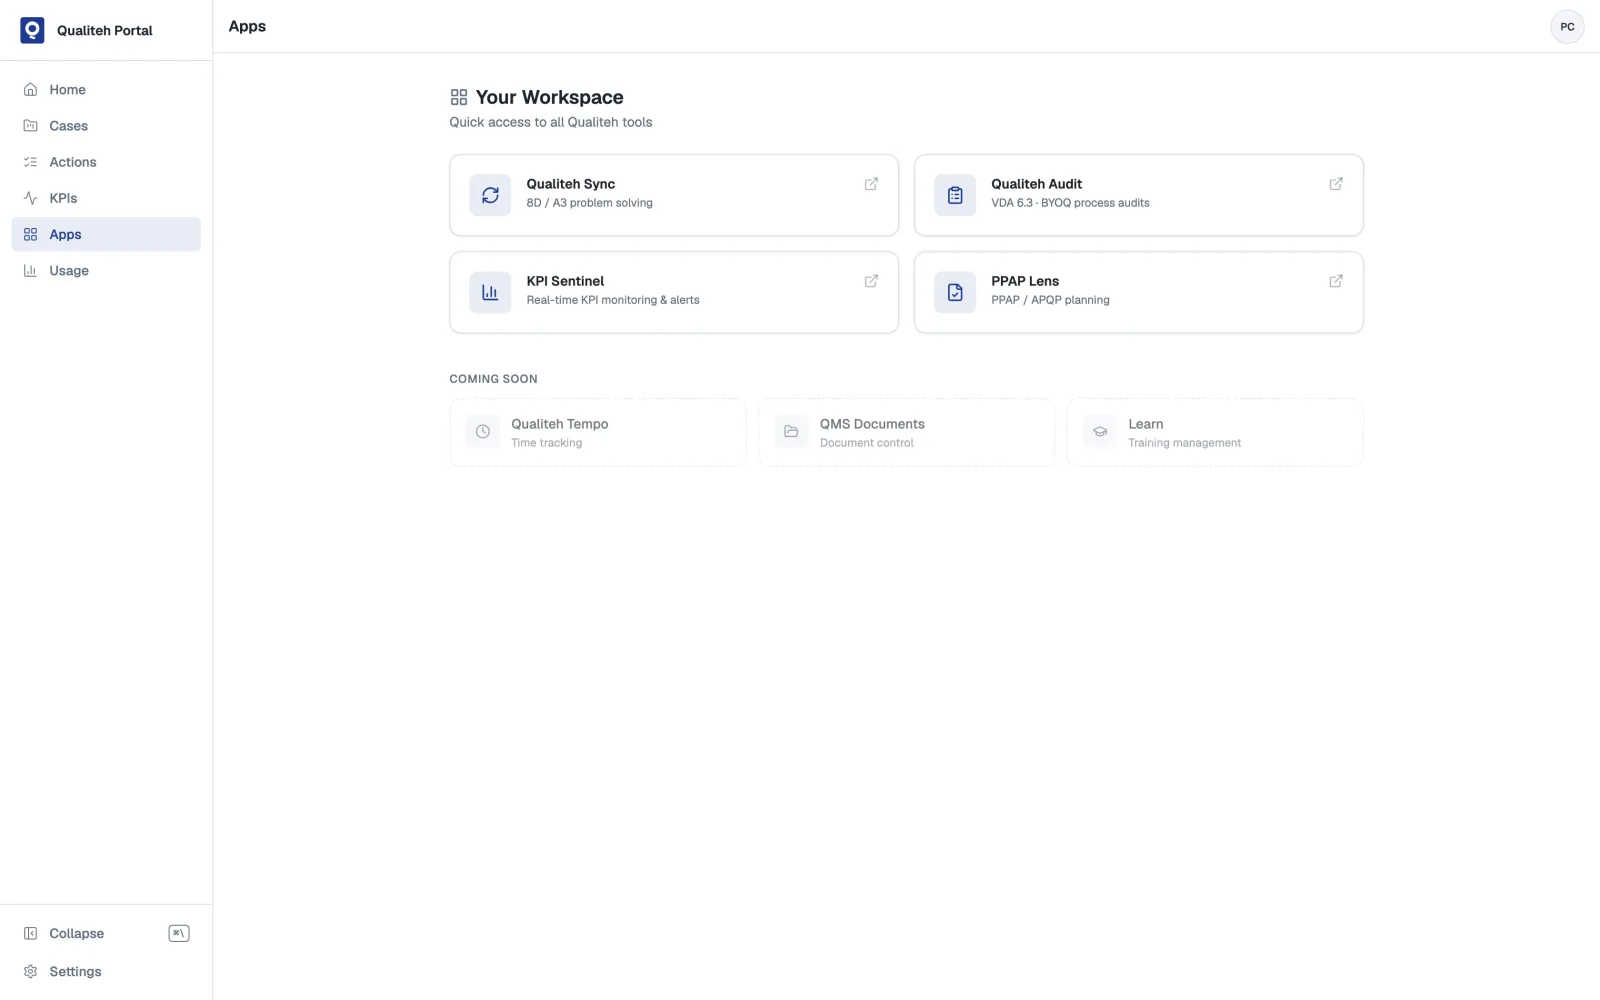Click the PPAP Lens document check icon
The image size is (1600, 1000).
[x=955, y=292]
